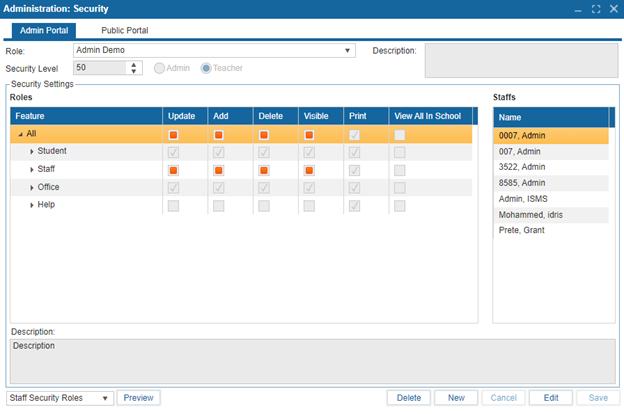Image resolution: width=624 pixels, height=414 pixels.
Task: Minimize the Administration: Security window
Action: pyautogui.click(x=578, y=9)
